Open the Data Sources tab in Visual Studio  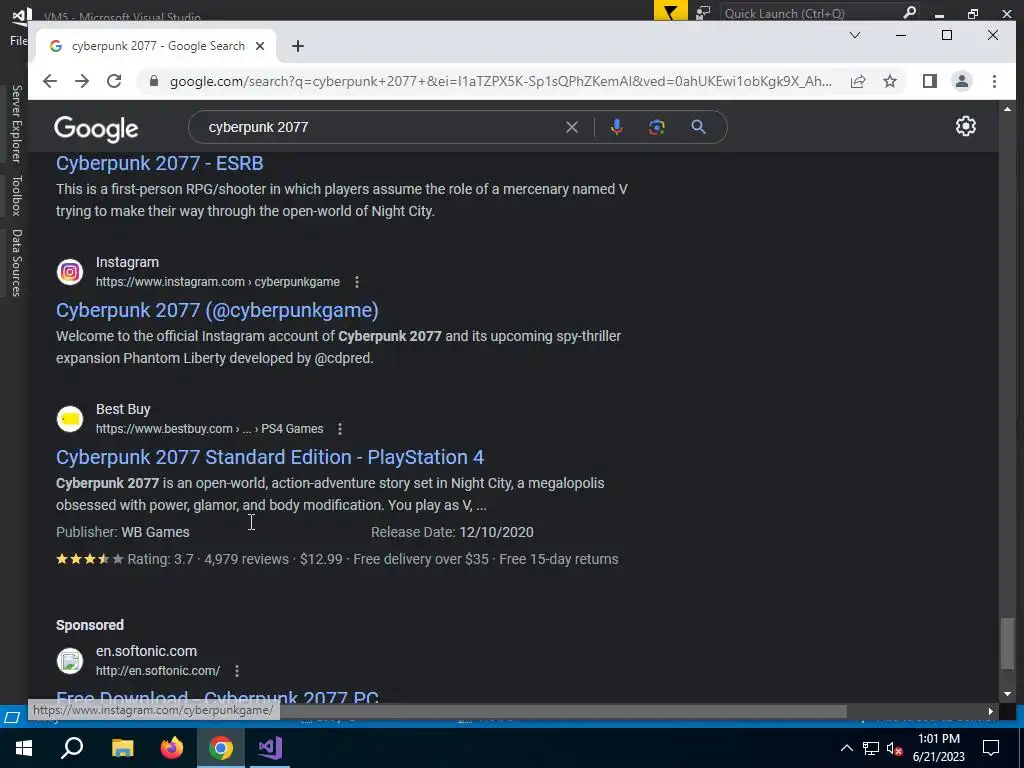tap(17, 263)
